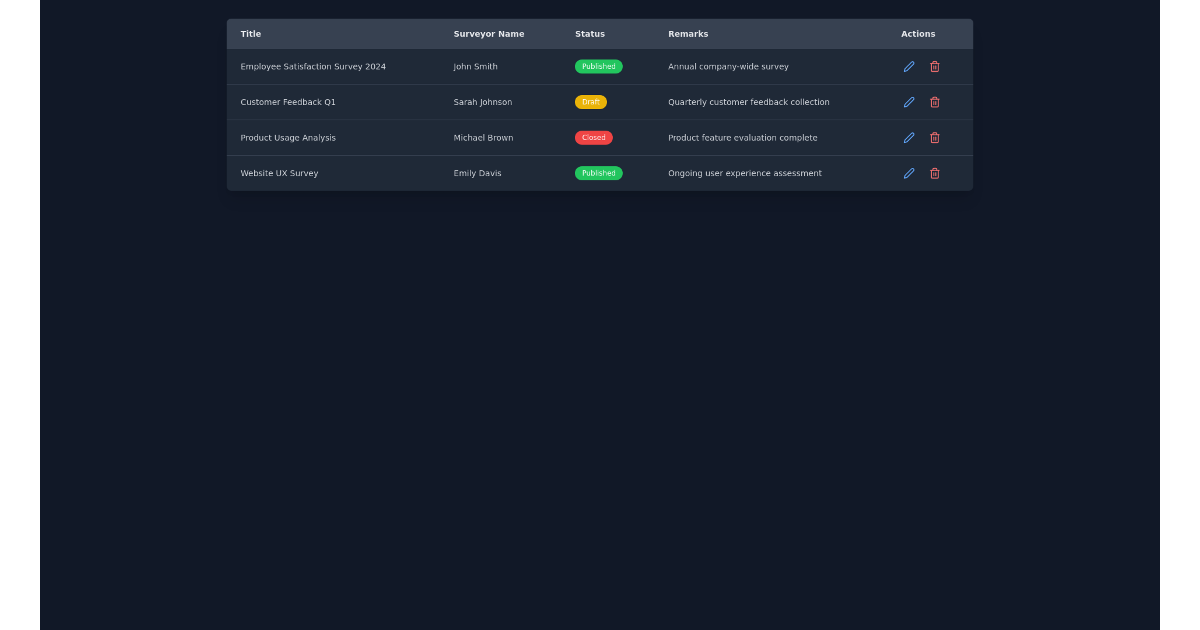1200x630 pixels.
Task: Delete the Customer Feedback Q1 survey
Action: point(935,101)
